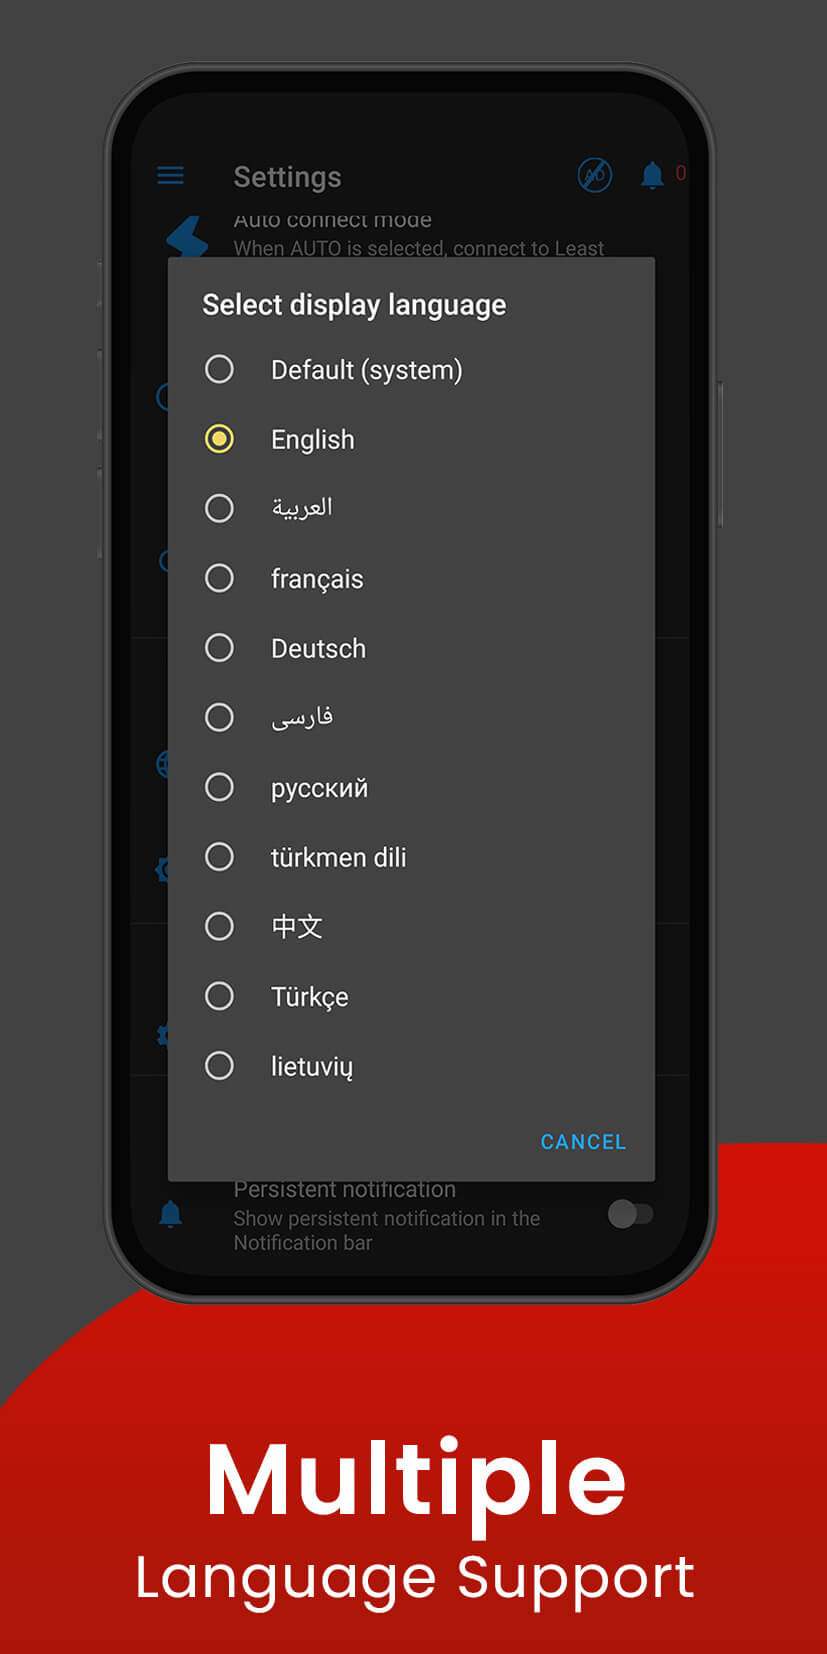Choose lietuvių from the language list
Viewport: 827px width, 1654px height.
[x=219, y=1066]
